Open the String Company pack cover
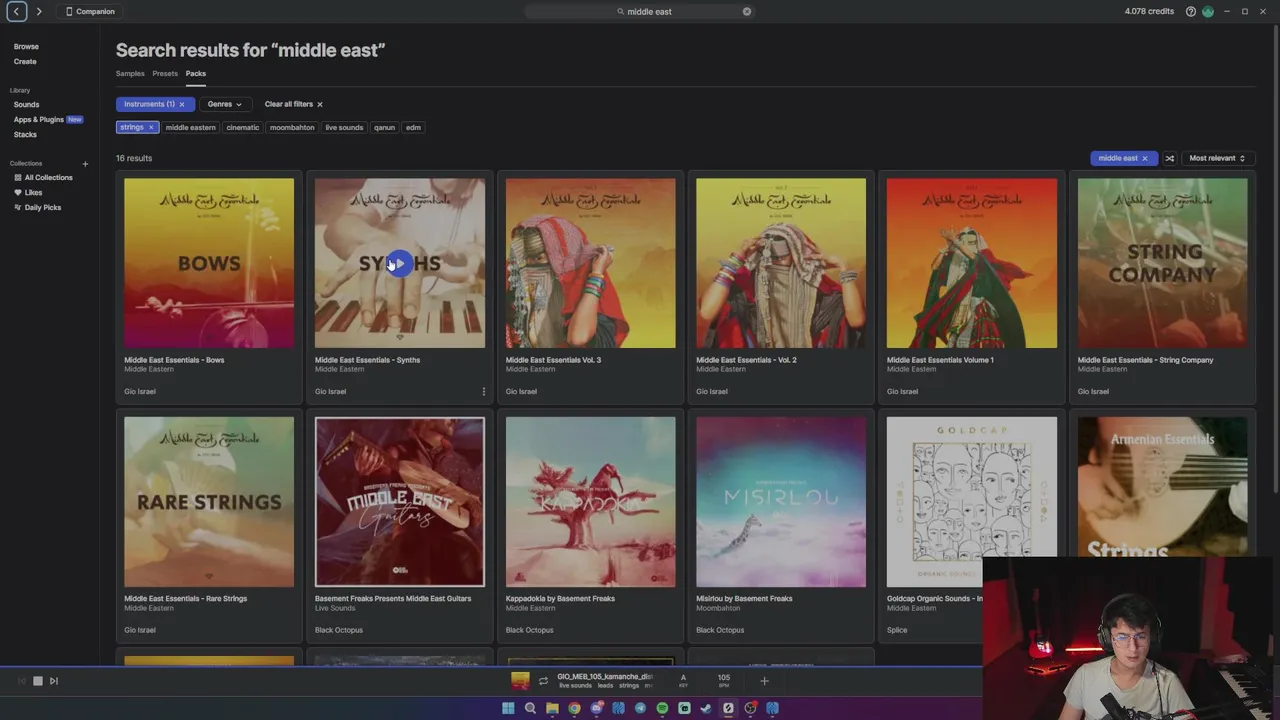Screen dimensions: 1280x720 point(1162,263)
